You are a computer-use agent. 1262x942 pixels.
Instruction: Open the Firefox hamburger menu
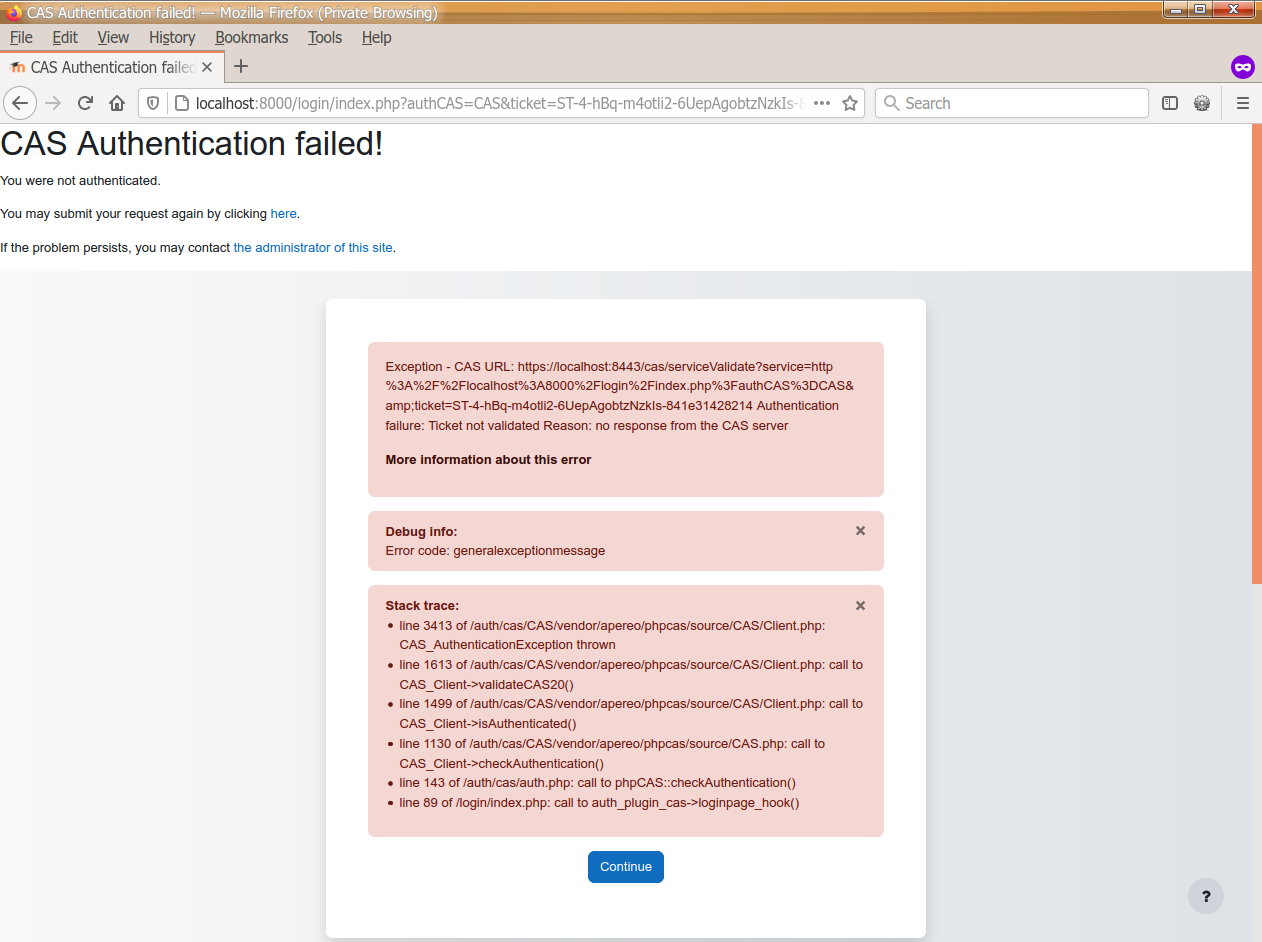point(1243,103)
